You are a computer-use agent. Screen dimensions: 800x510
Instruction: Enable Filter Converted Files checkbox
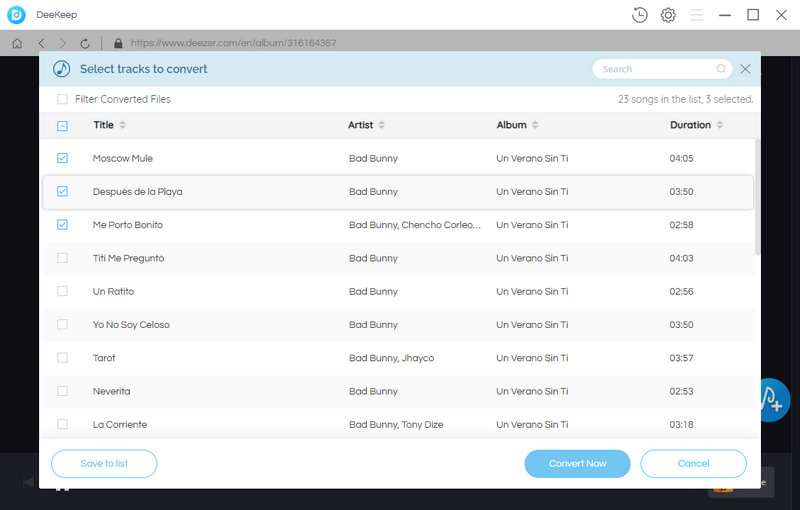(x=62, y=99)
